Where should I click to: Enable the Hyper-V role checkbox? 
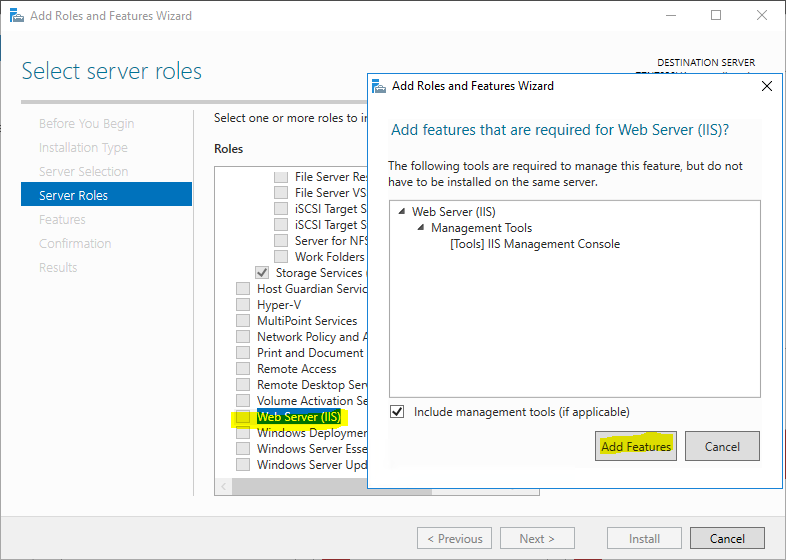tap(243, 305)
